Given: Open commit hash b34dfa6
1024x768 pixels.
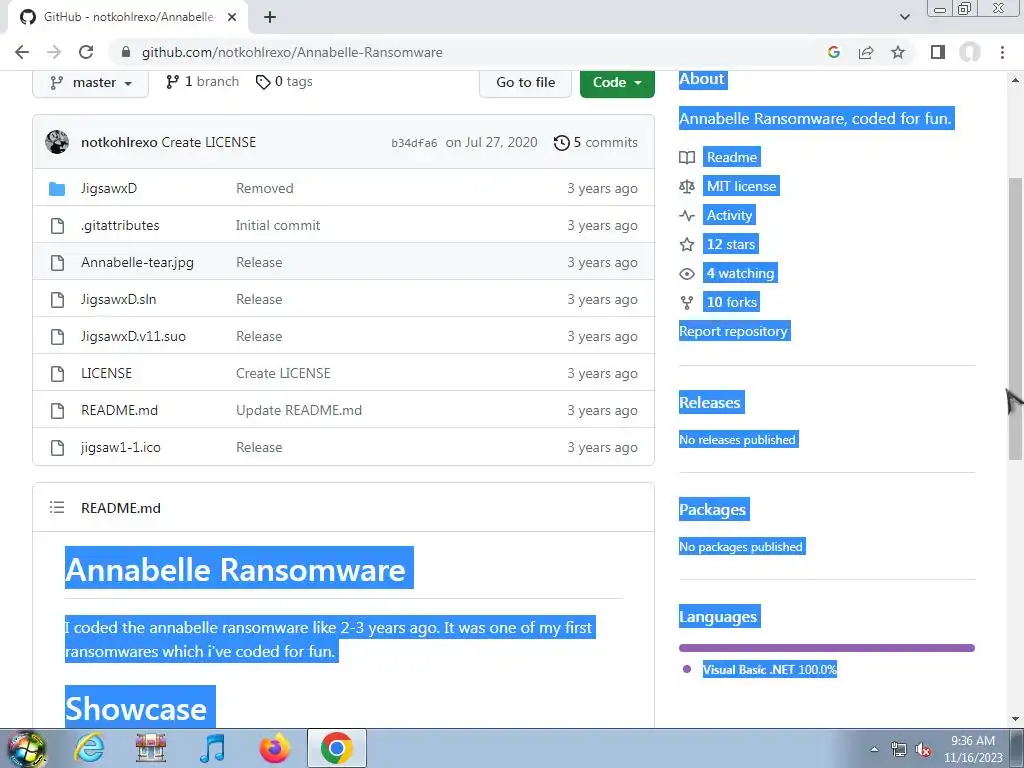Looking at the screenshot, I should (414, 143).
